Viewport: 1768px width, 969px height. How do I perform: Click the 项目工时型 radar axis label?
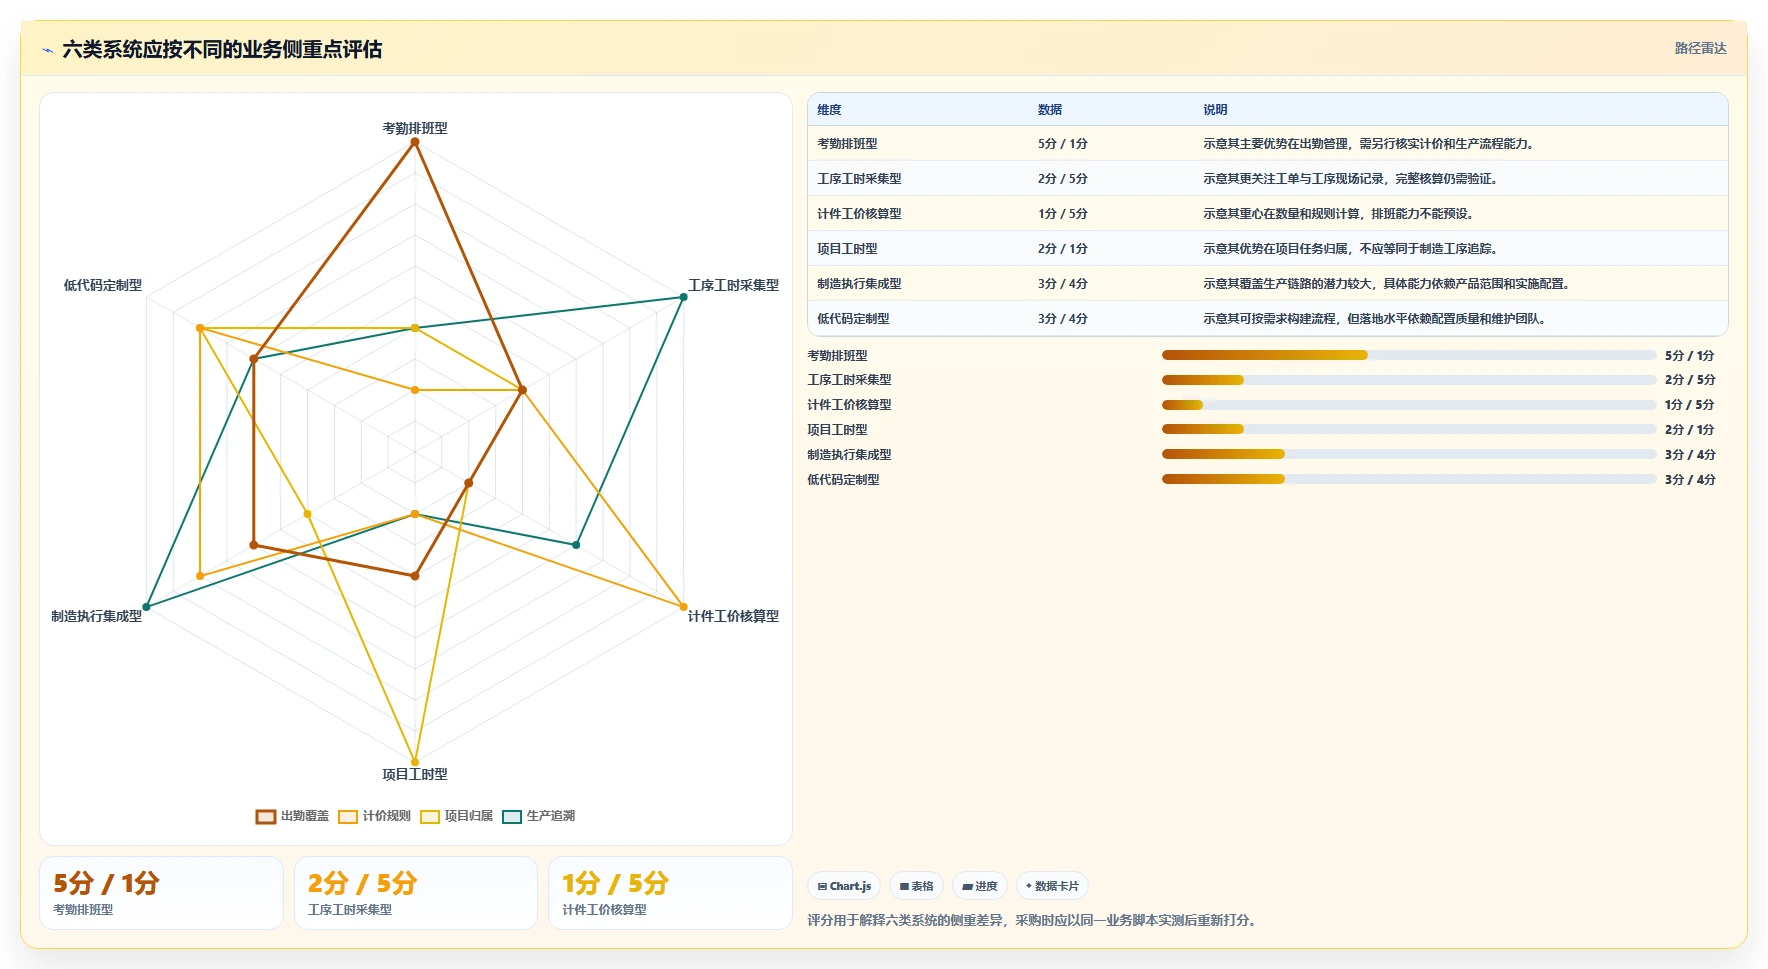click(x=415, y=774)
